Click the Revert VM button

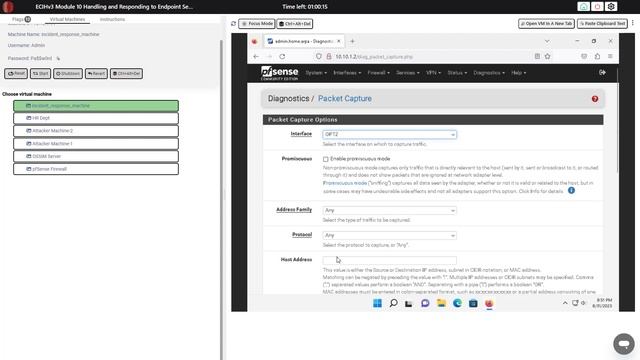pos(96,73)
